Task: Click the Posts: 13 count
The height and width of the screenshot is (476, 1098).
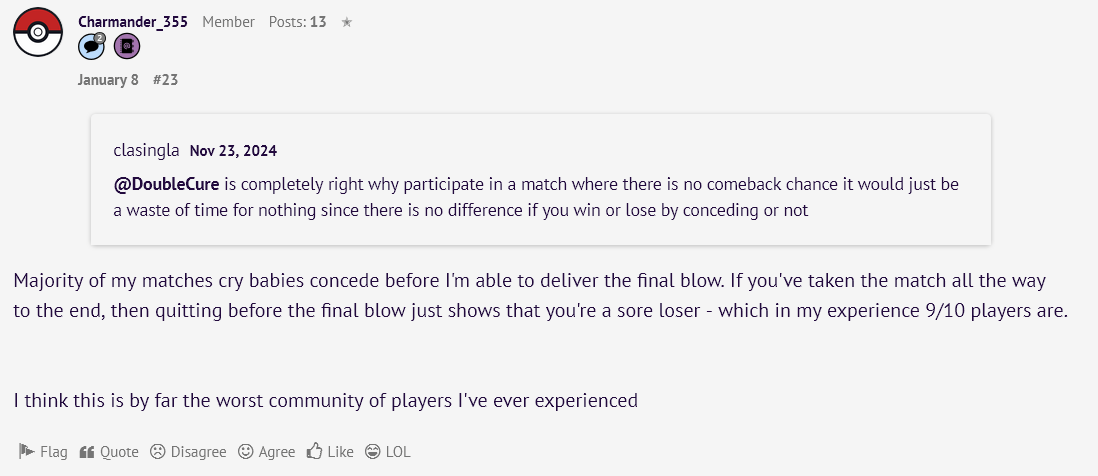Action: (x=298, y=22)
